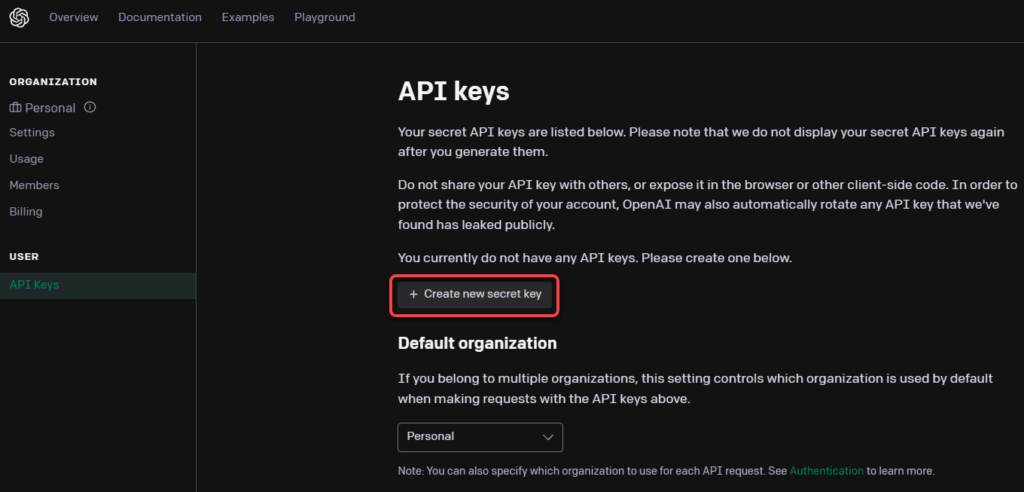Switch to the Playground

click(x=325, y=18)
